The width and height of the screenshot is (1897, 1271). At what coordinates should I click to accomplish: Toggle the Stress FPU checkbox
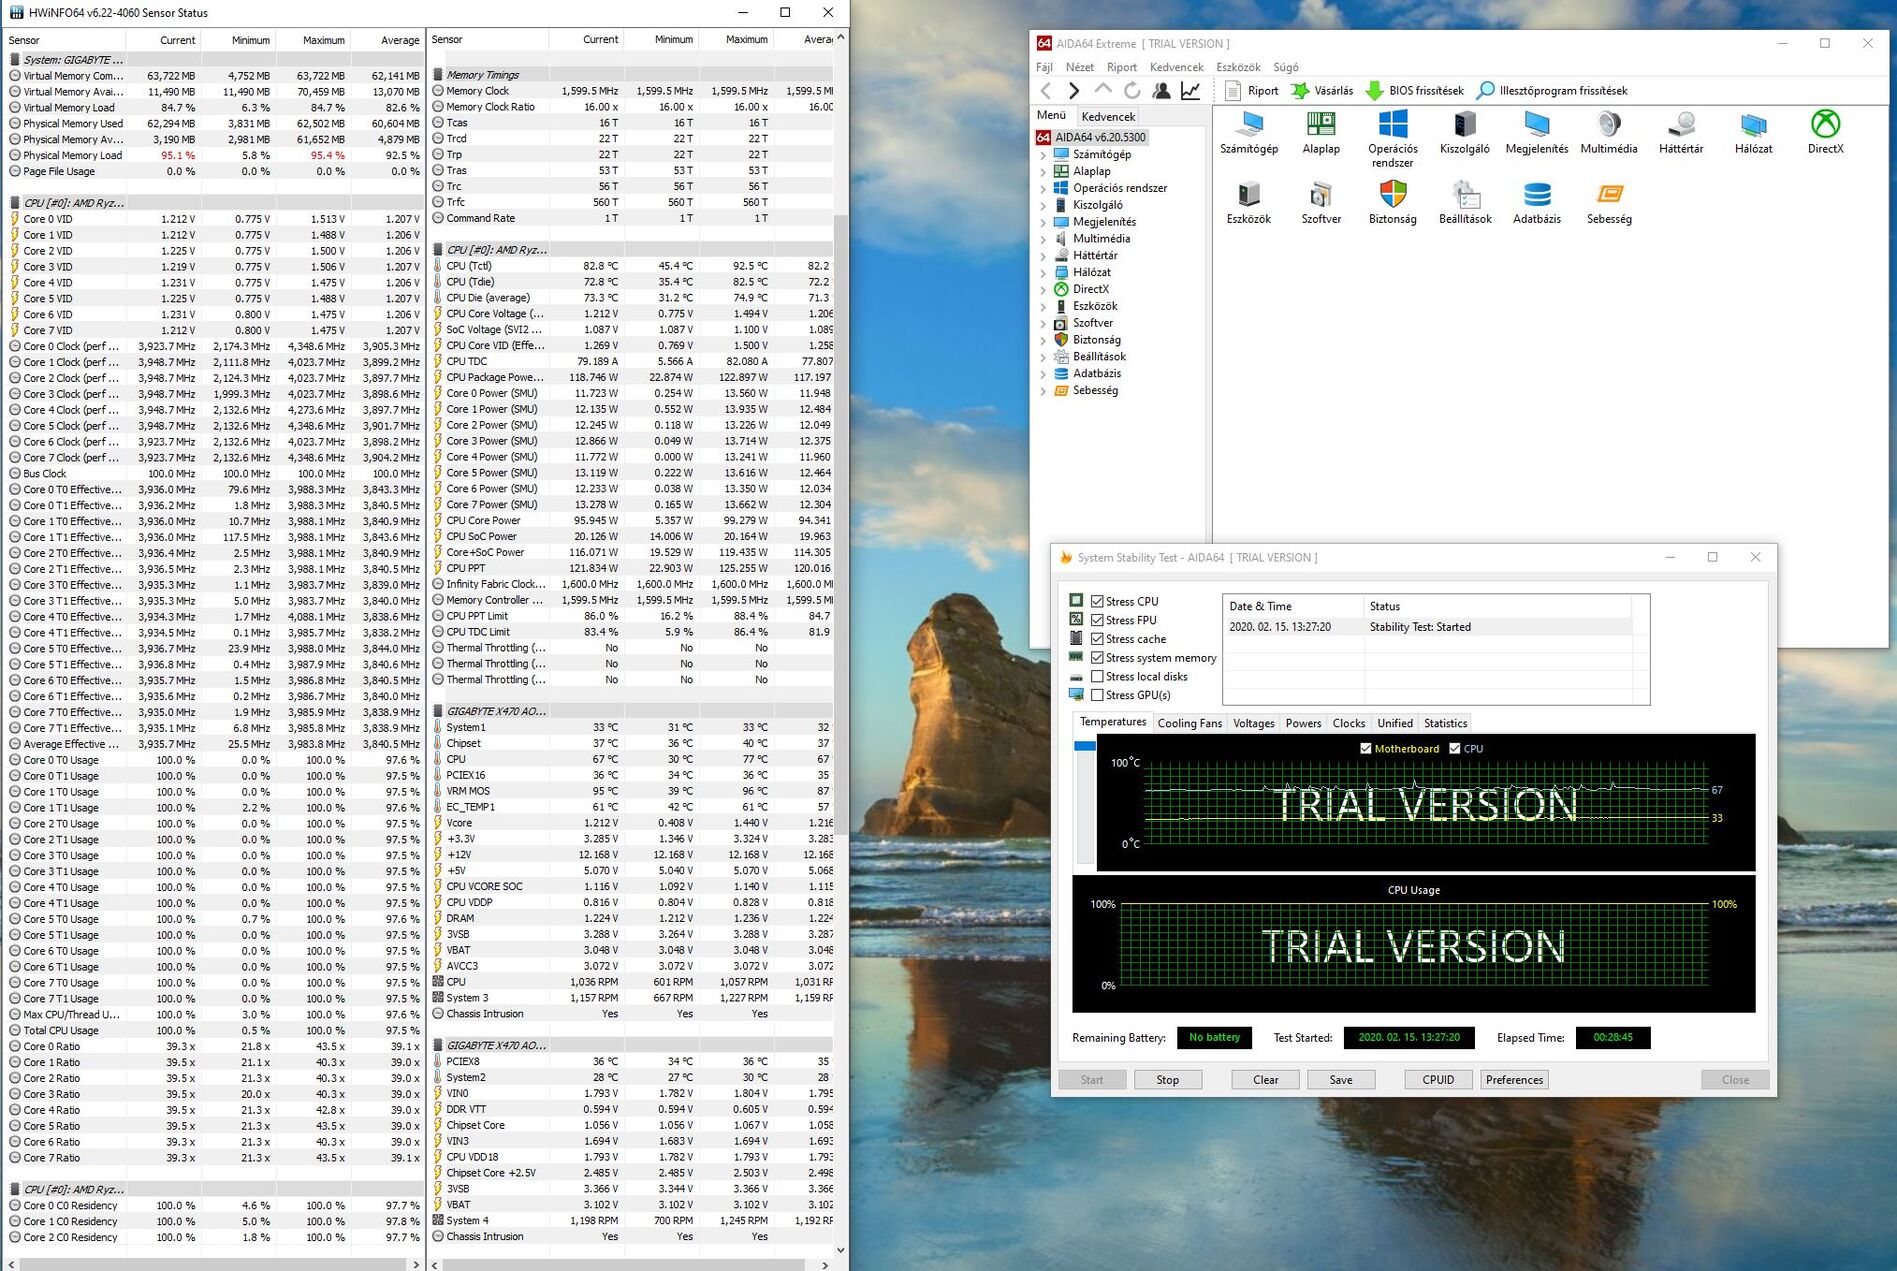coord(1097,620)
